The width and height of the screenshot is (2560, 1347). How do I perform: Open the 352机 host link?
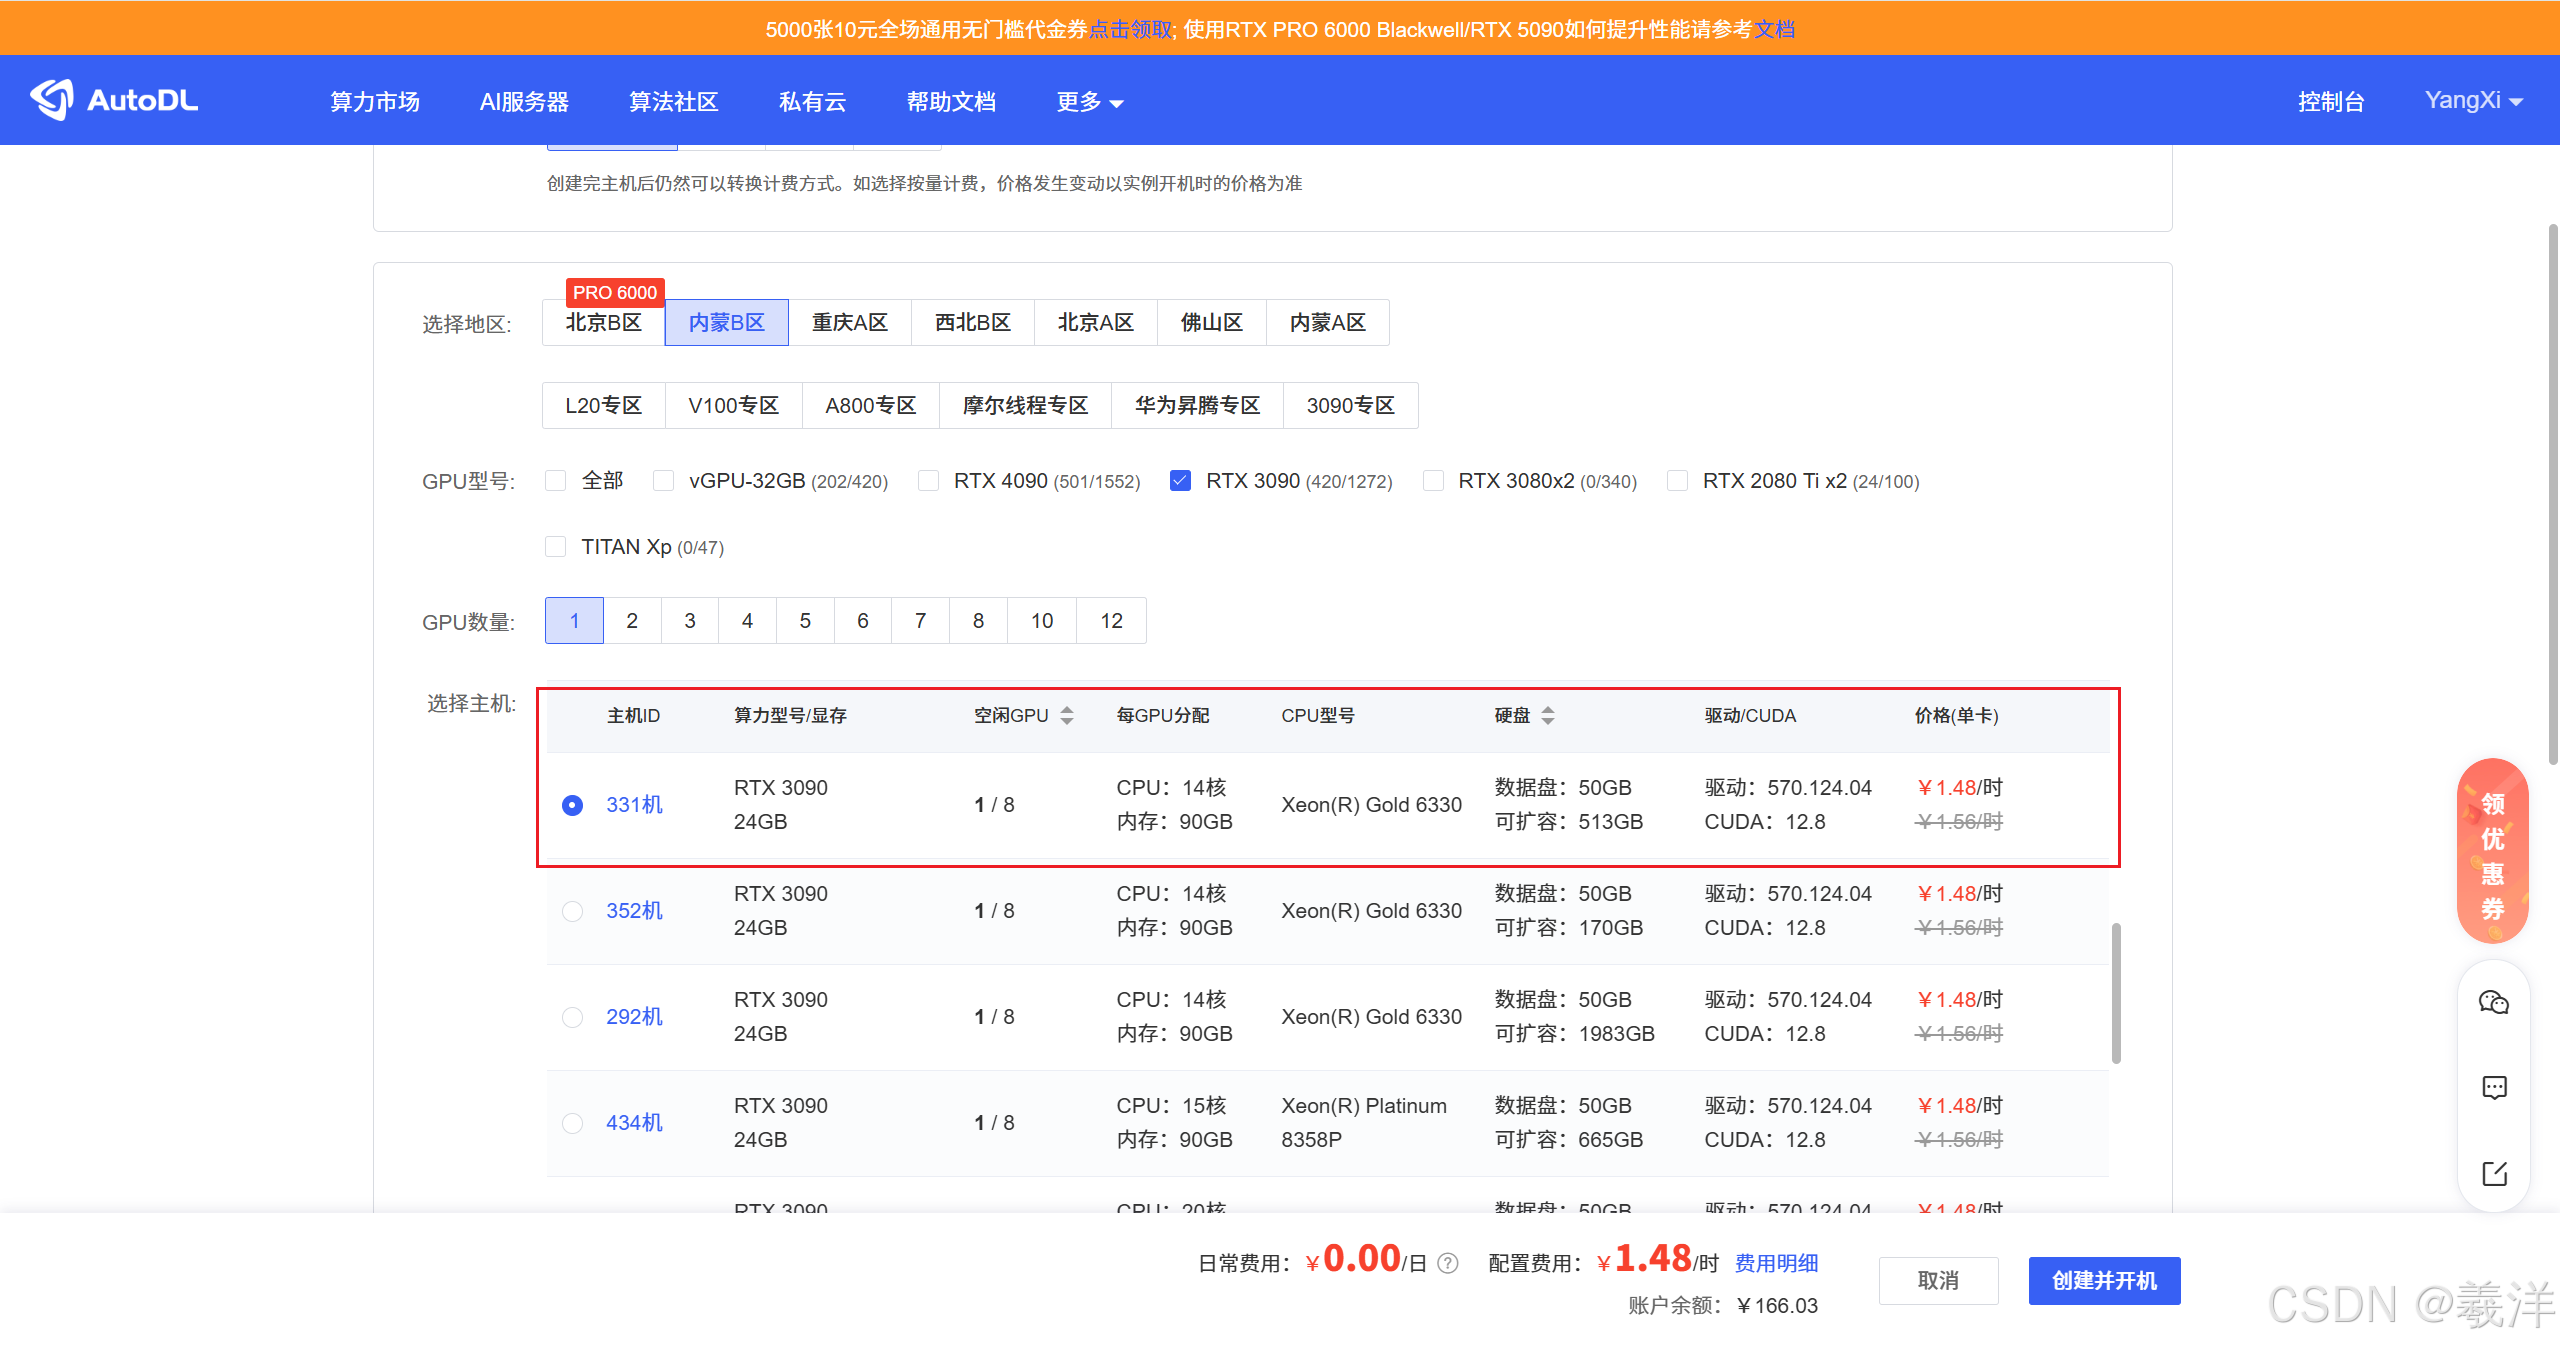point(634,911)
